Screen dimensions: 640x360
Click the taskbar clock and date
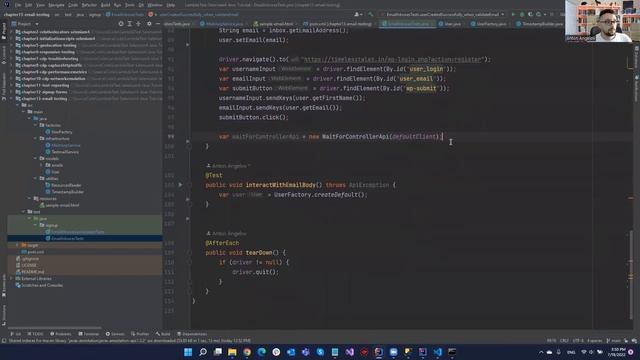618,352
